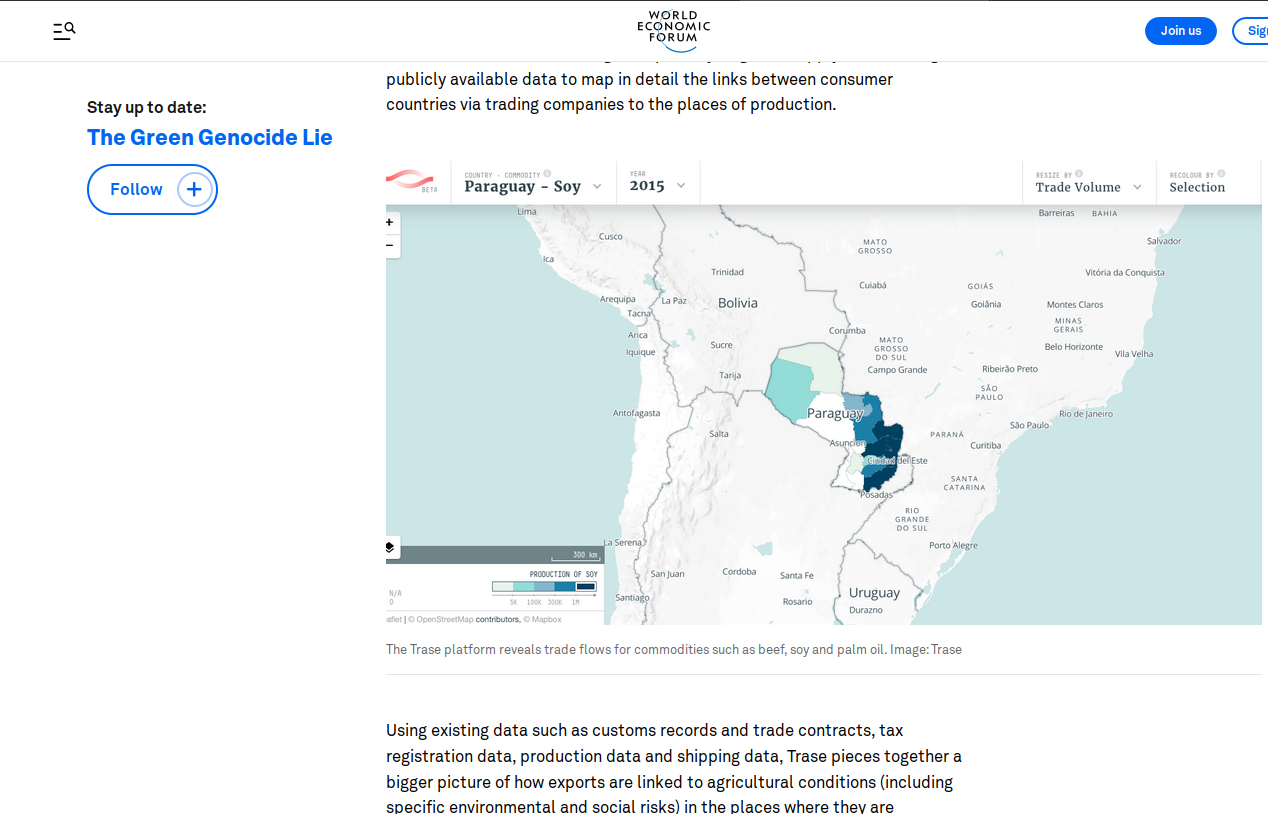
Task: Click the Salvador city label
Action: [1164, 241]
